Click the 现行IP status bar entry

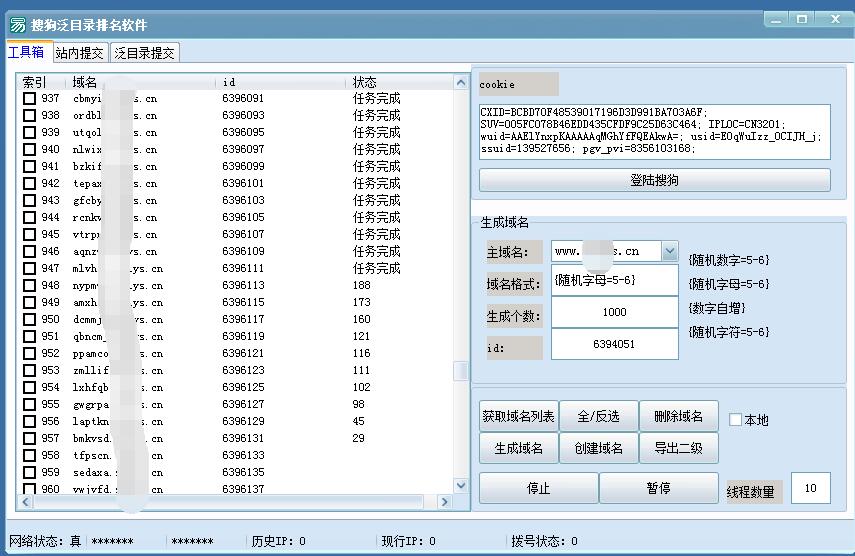pos(408,541)
